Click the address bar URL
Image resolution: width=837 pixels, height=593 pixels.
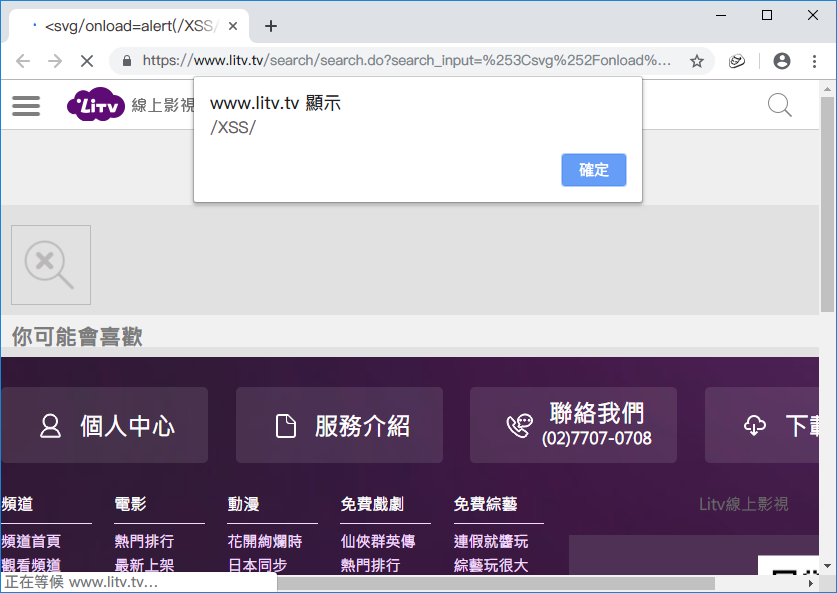coord(407,60)
